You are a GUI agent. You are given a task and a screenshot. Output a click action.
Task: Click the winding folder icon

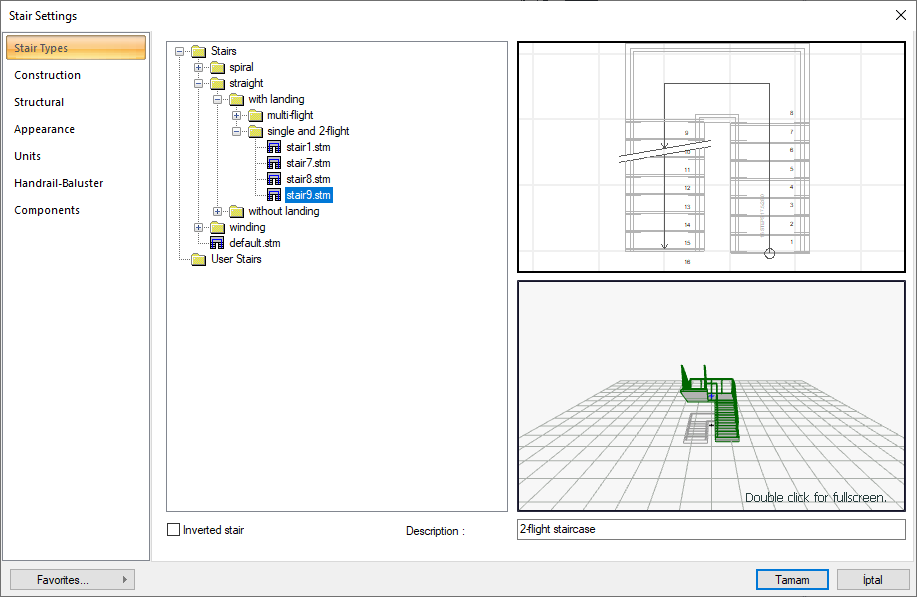click(x=217, y=227)
